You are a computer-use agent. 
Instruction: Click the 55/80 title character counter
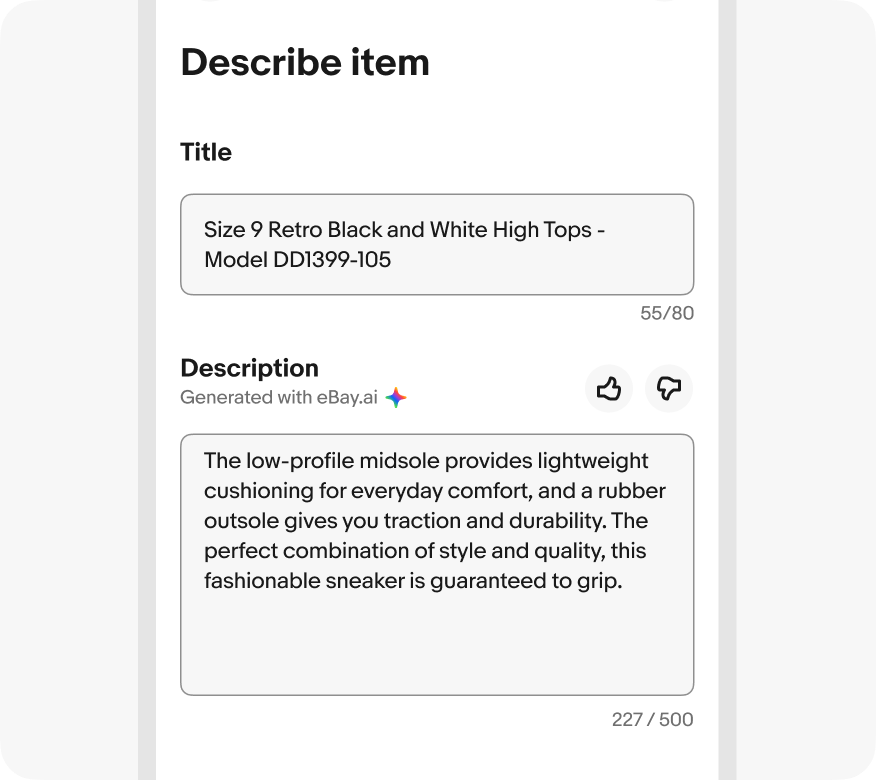click(667, 313)
